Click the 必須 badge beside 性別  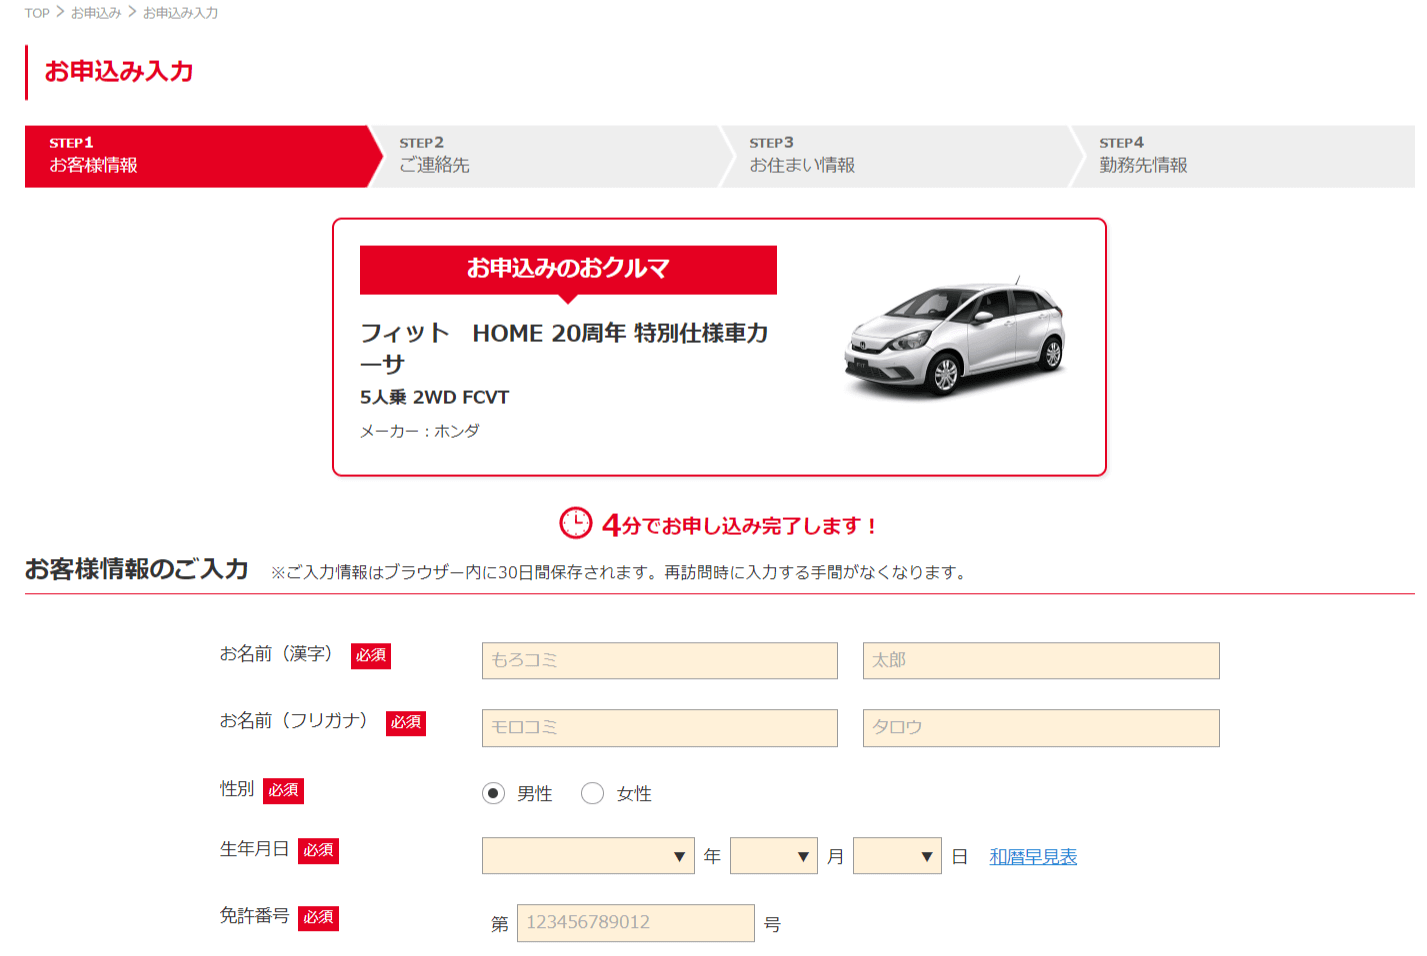point(284,791)
